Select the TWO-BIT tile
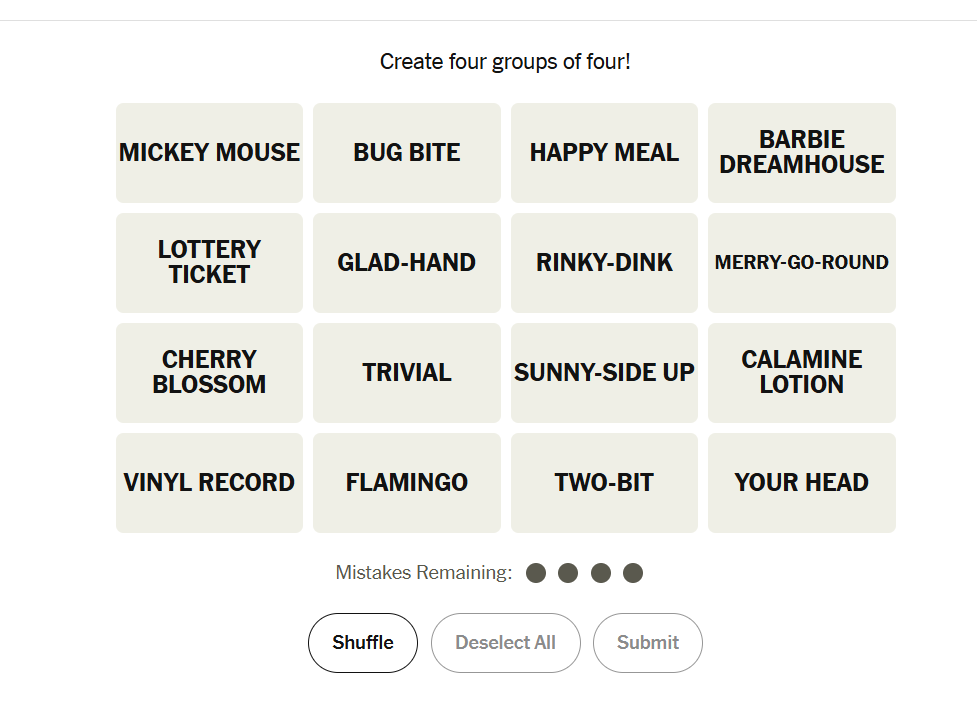Screen dimensions: 977x711 coord(604,483)
